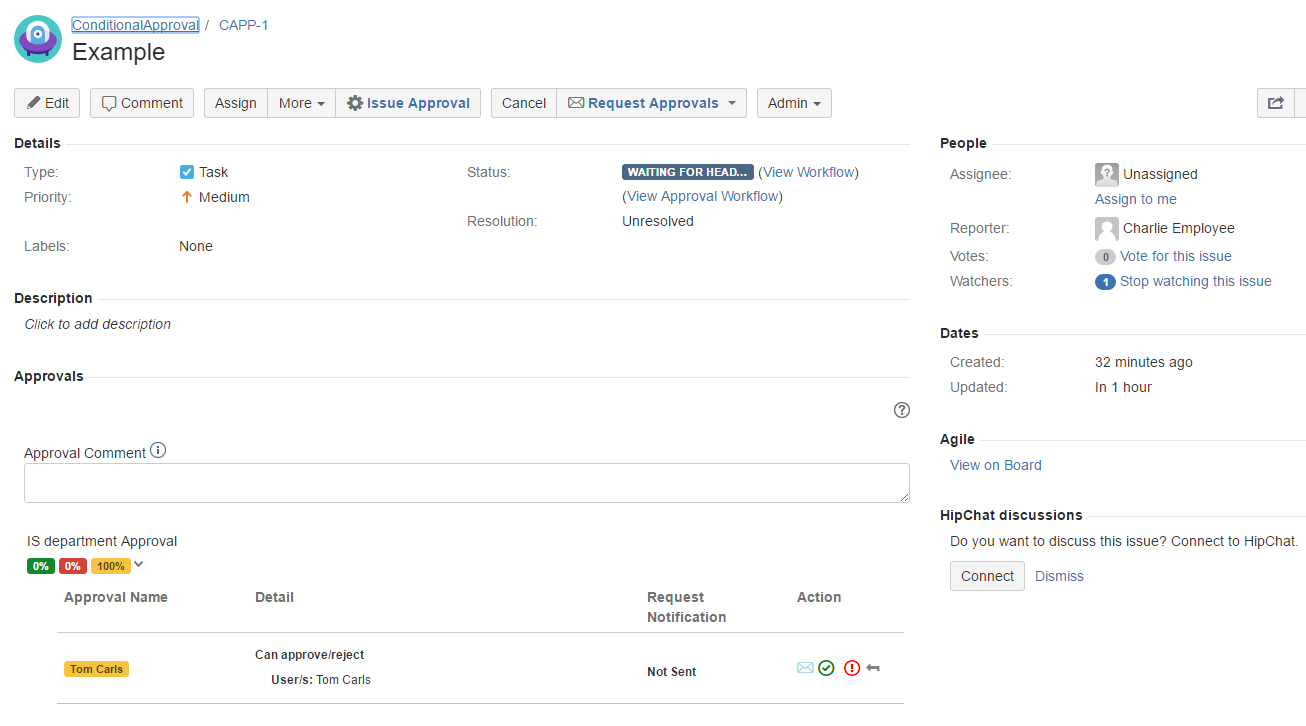The height and width of the screenshot is (726, 1306).
Task: Click the envelope icon to send notification
Action: click(x=805, y=668)
